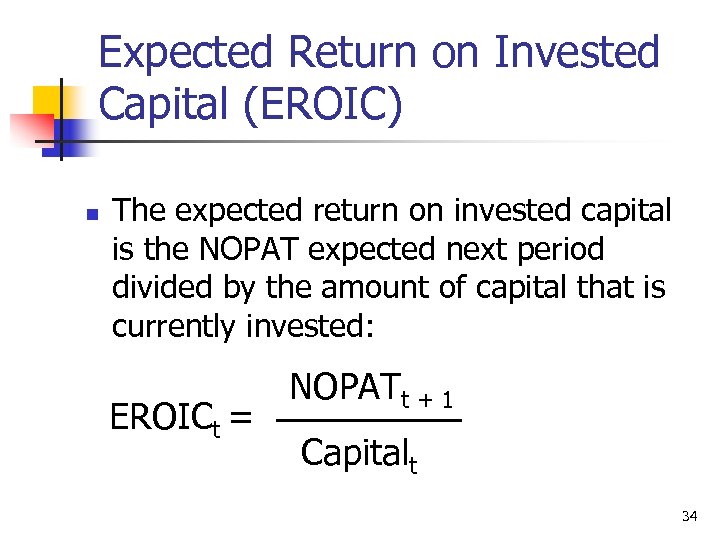Click the 't + 1' subscript
This screenshot has width=720, height=540.
pos(429,399)
